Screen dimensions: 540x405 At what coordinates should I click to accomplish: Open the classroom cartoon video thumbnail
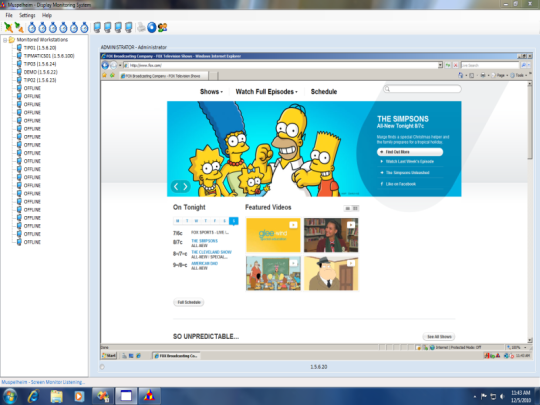[x=273, y=273]
